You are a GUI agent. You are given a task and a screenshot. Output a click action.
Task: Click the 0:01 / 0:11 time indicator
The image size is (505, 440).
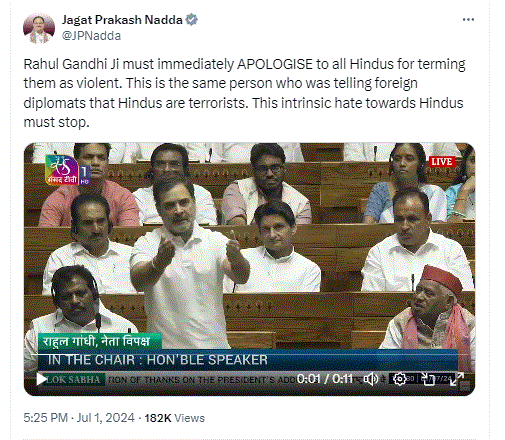click(325, 379)
